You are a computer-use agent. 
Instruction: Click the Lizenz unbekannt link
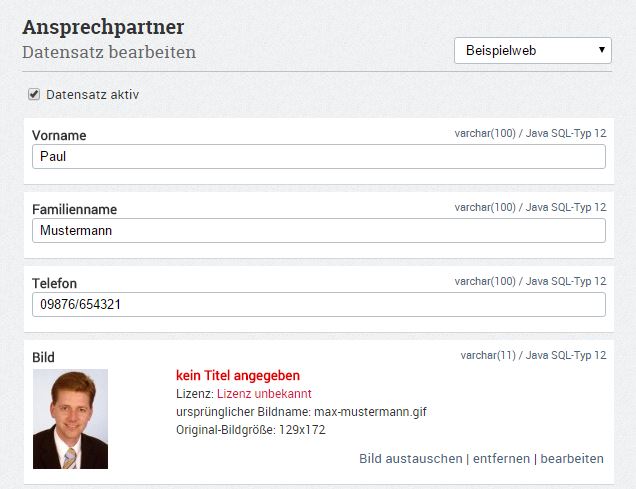click(264, 394)
